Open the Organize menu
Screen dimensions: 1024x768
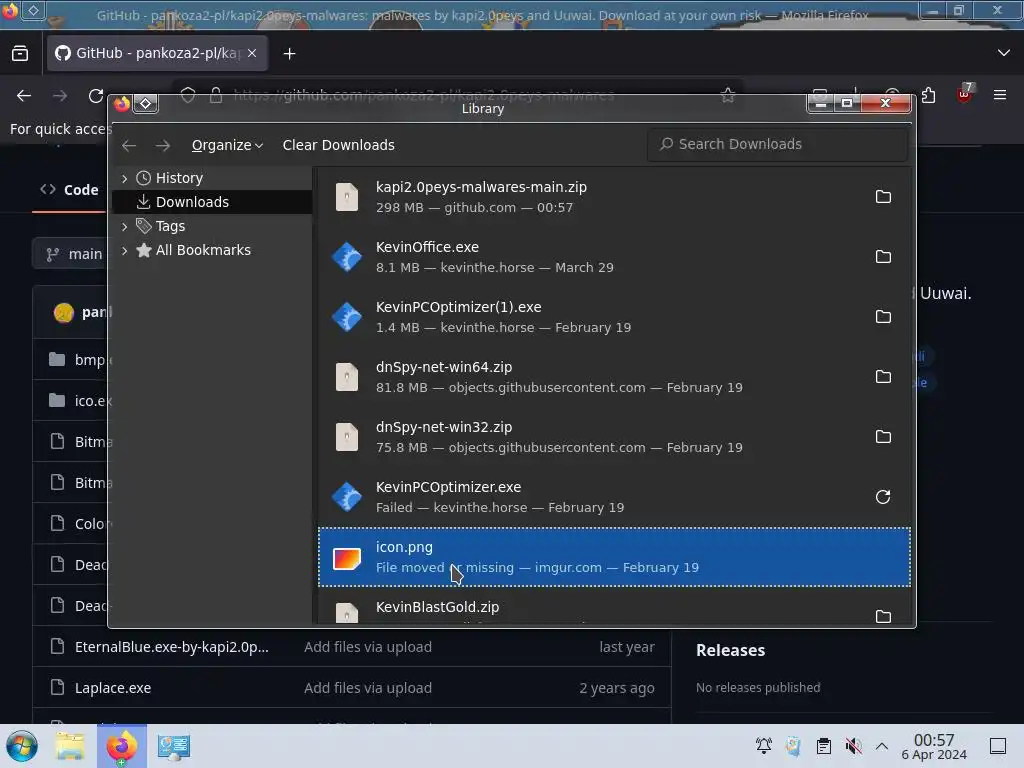coord(227,145)
